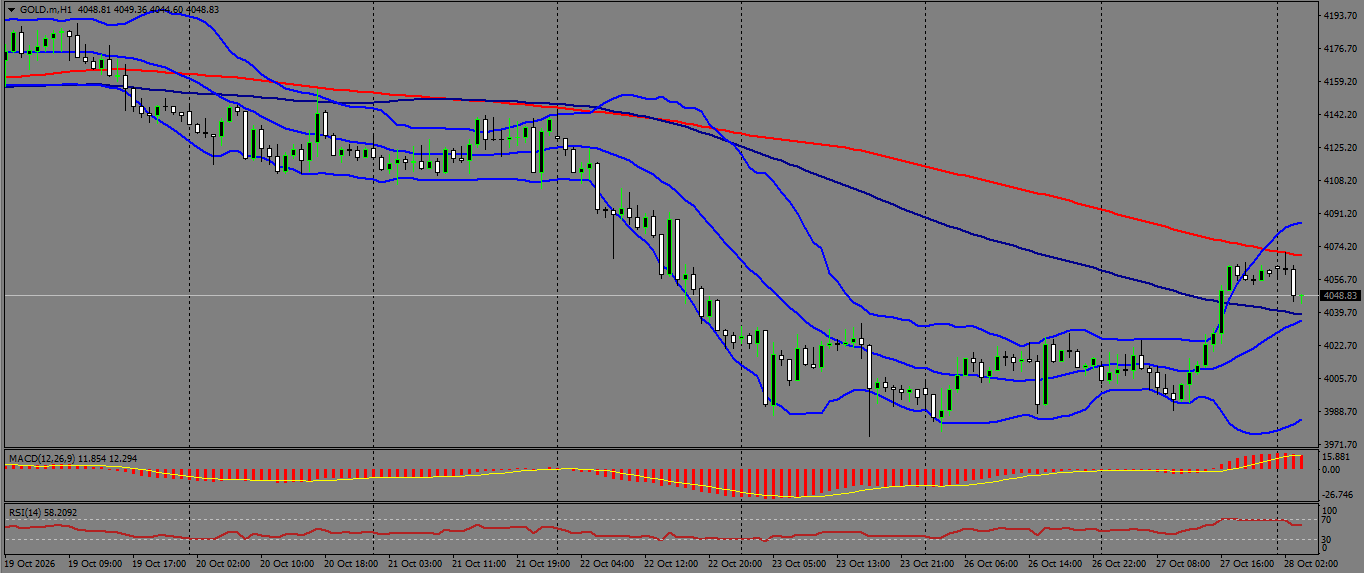Click the 23 Oct 05:00 time label
Viewport: 1364px width, 573px height.
(800, 564)
